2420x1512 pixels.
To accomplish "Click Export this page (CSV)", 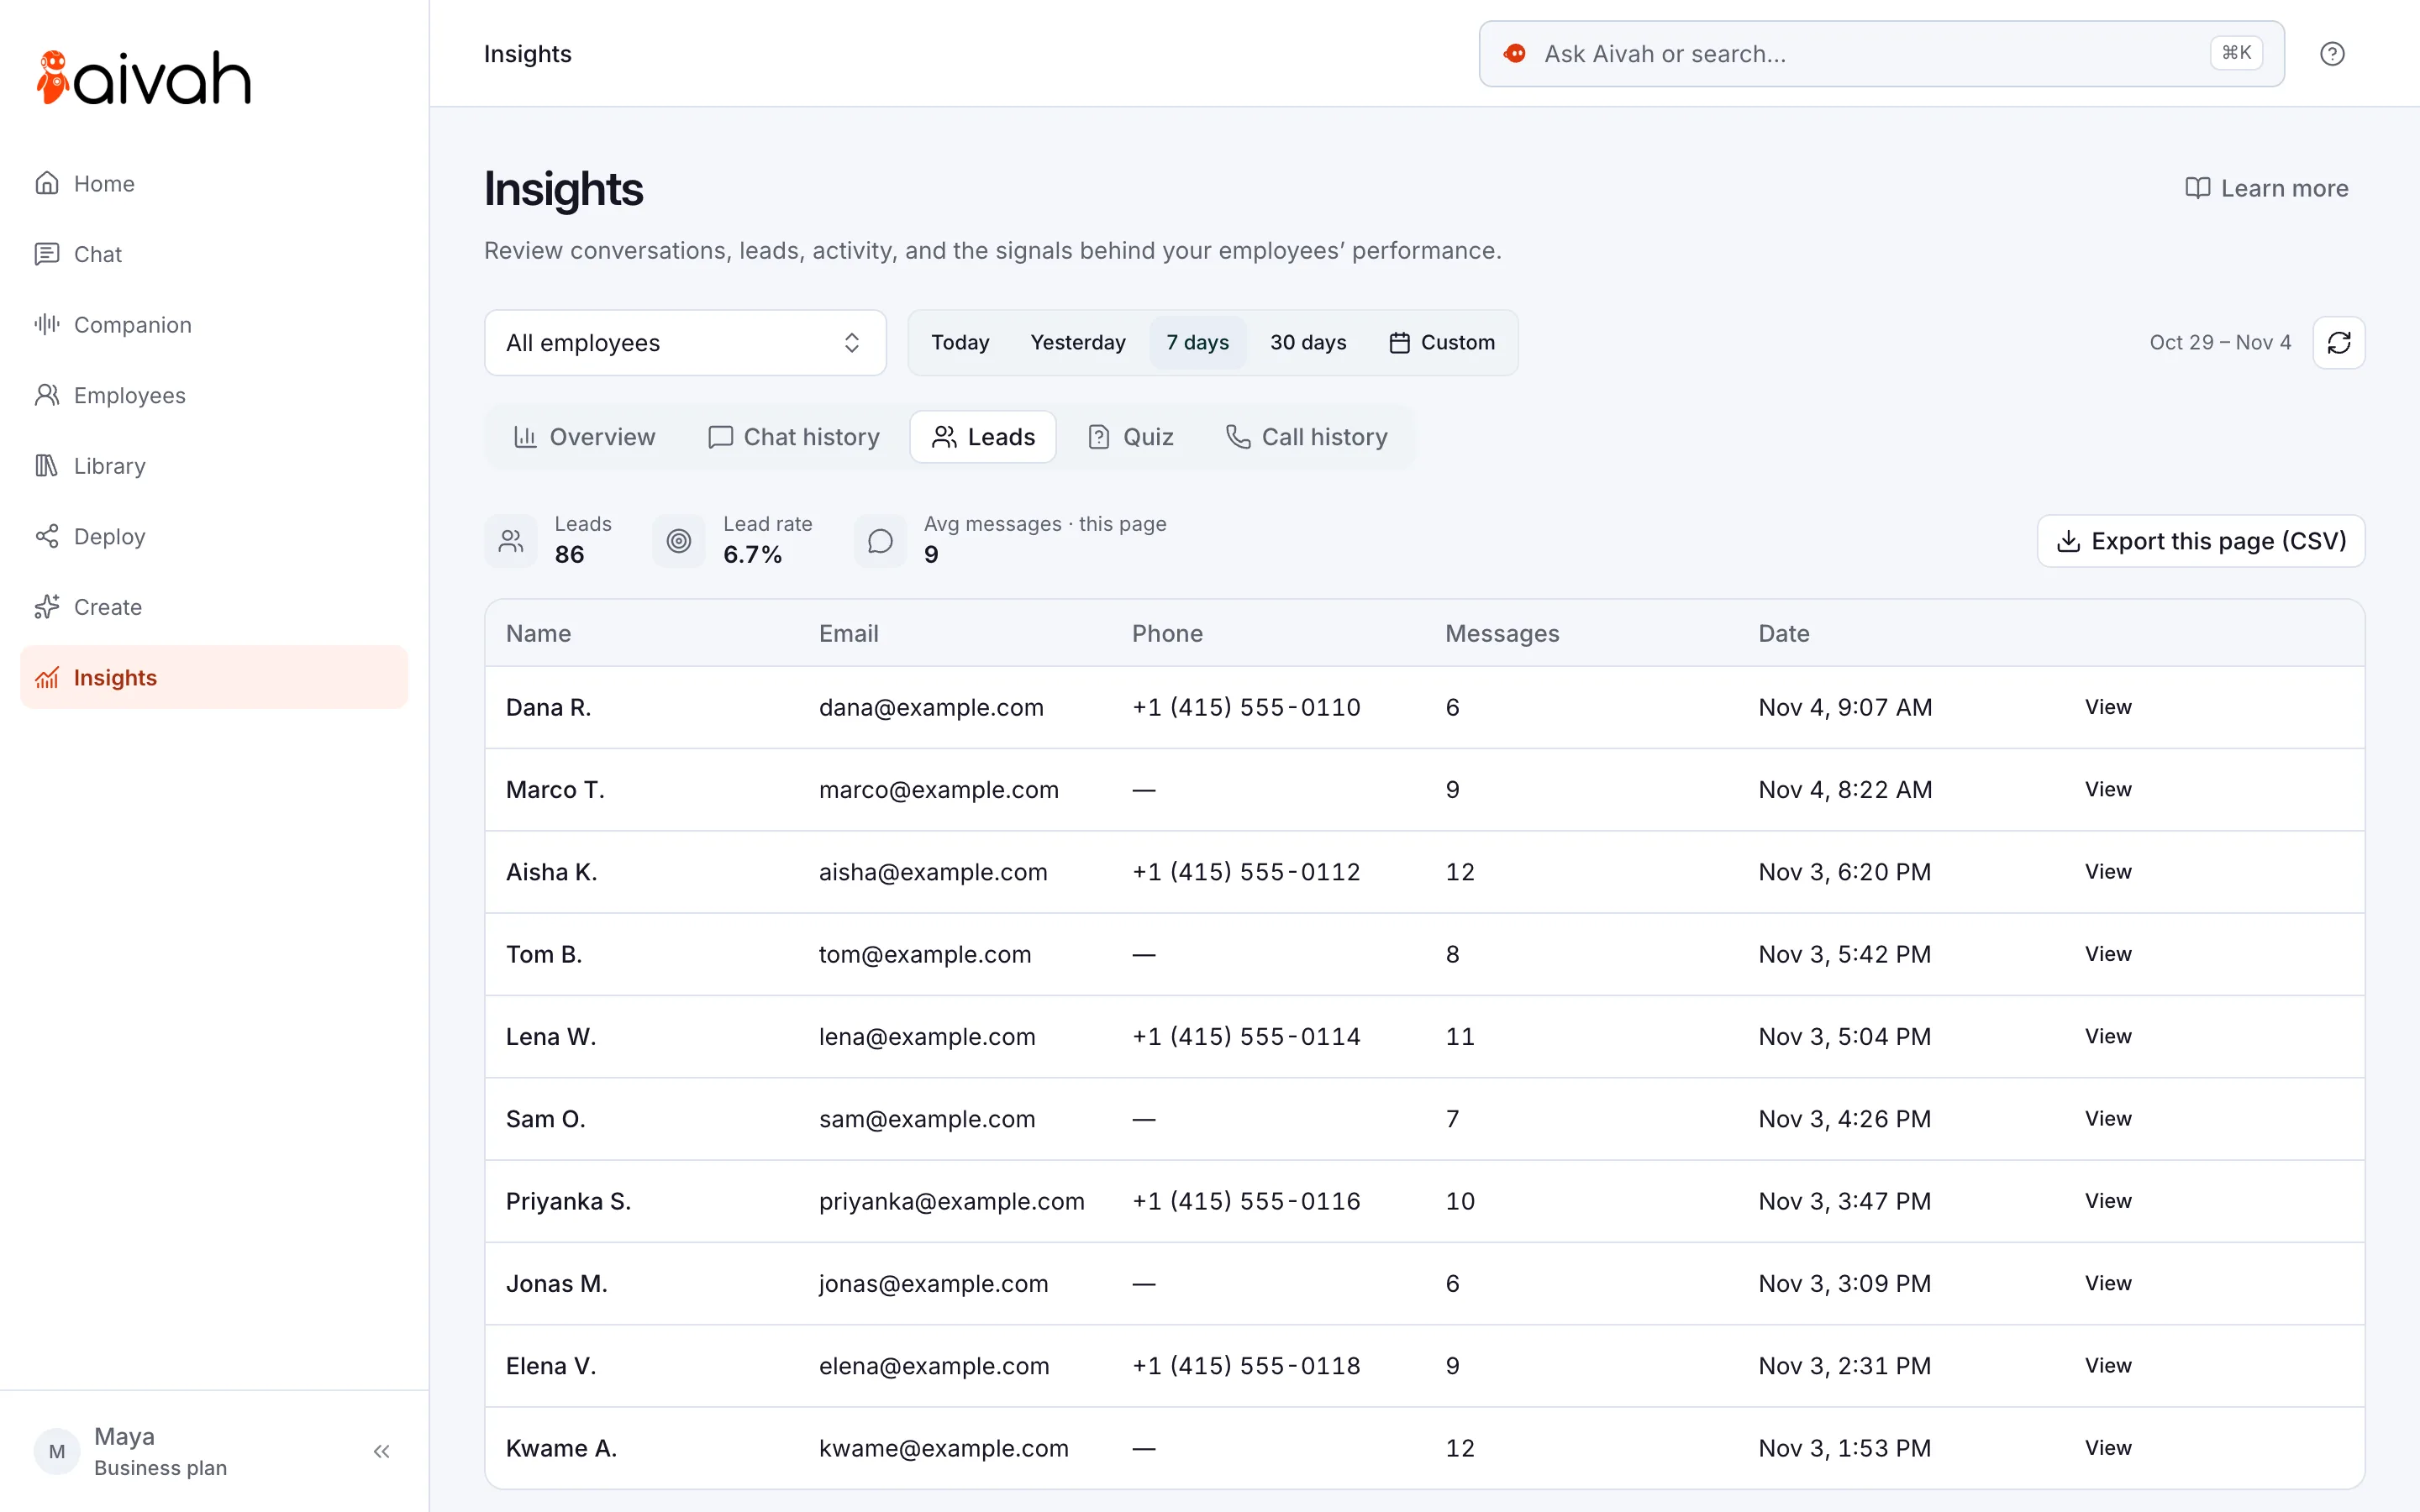I will pyautogui.click(x=2201, y=541).
